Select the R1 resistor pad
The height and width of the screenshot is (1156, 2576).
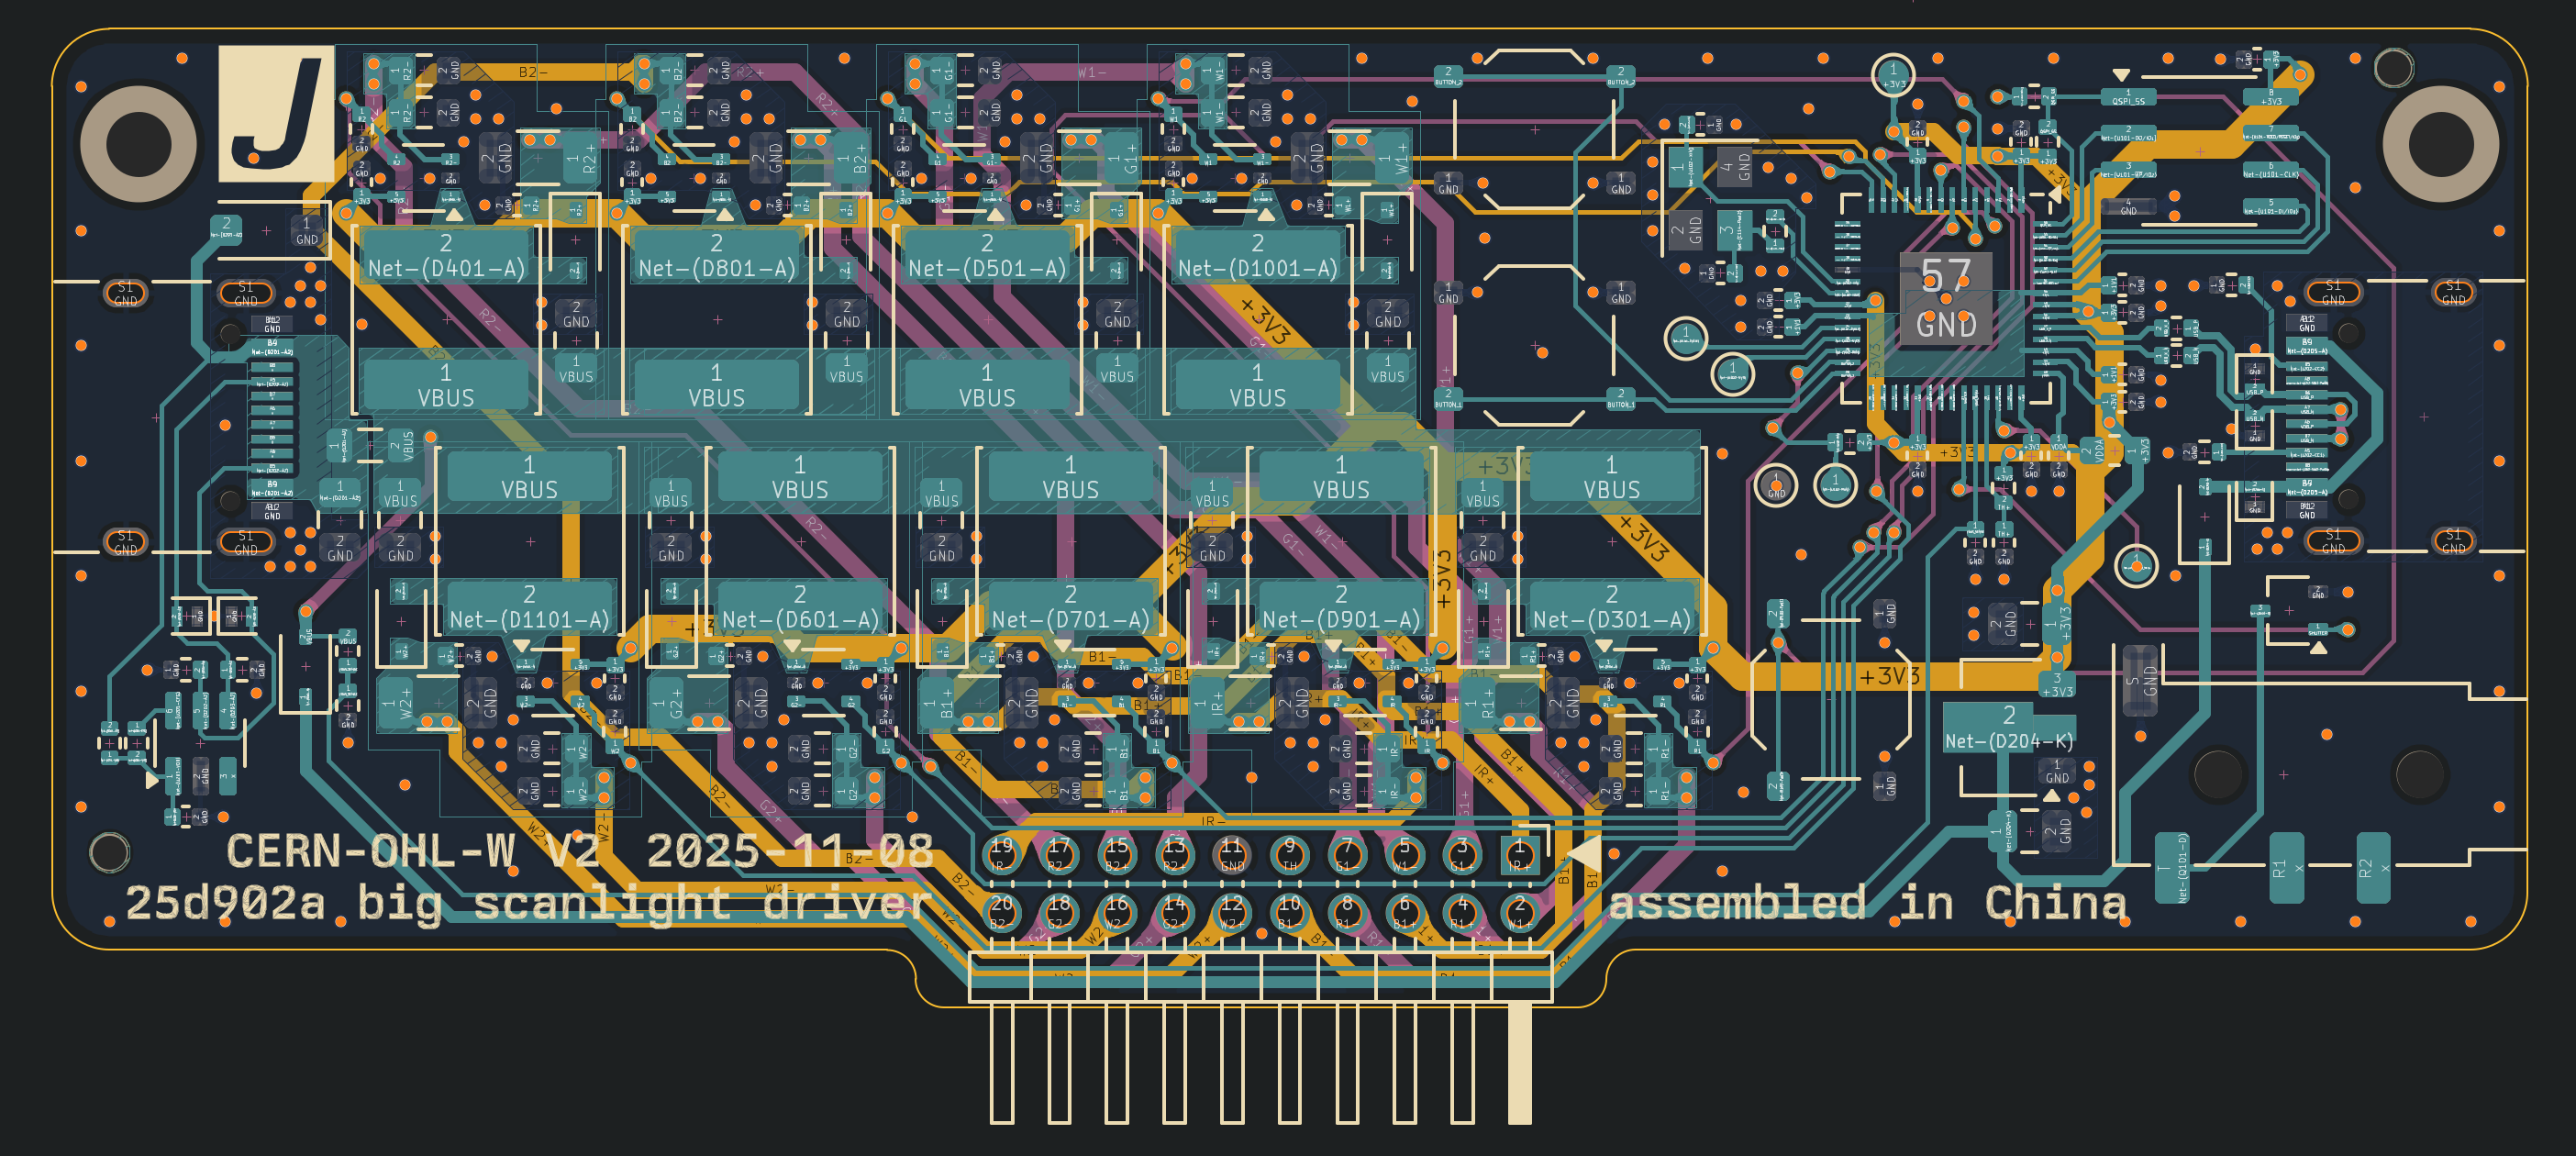pyautogui.click(x=2286, y=867)
